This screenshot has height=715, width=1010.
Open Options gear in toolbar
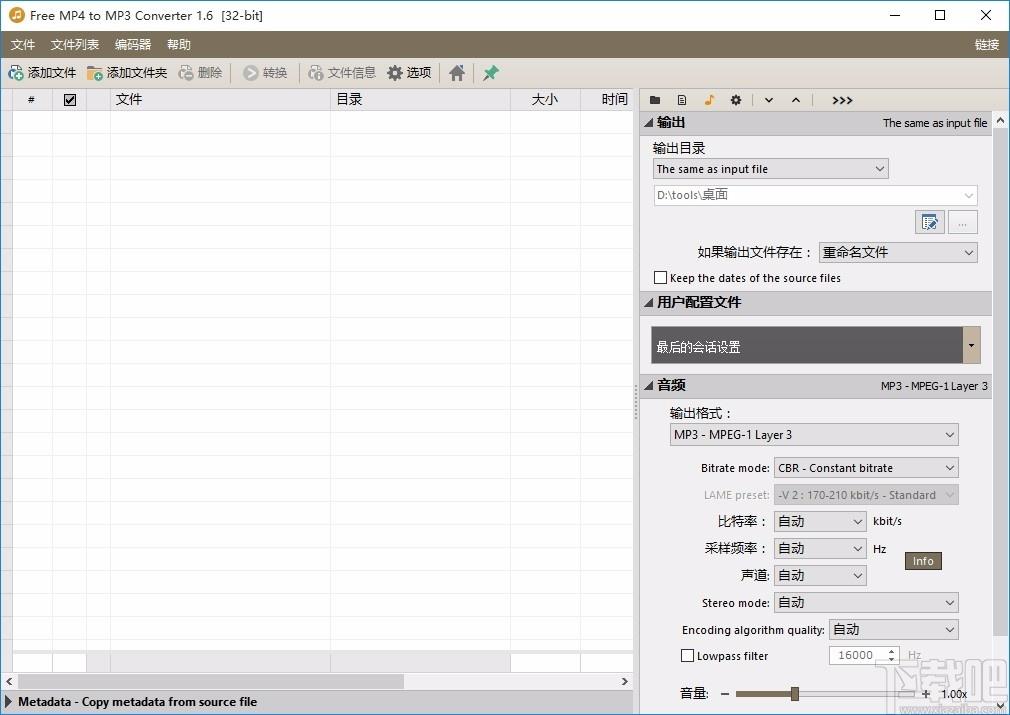pyautogui.click(x=409, y=73)
